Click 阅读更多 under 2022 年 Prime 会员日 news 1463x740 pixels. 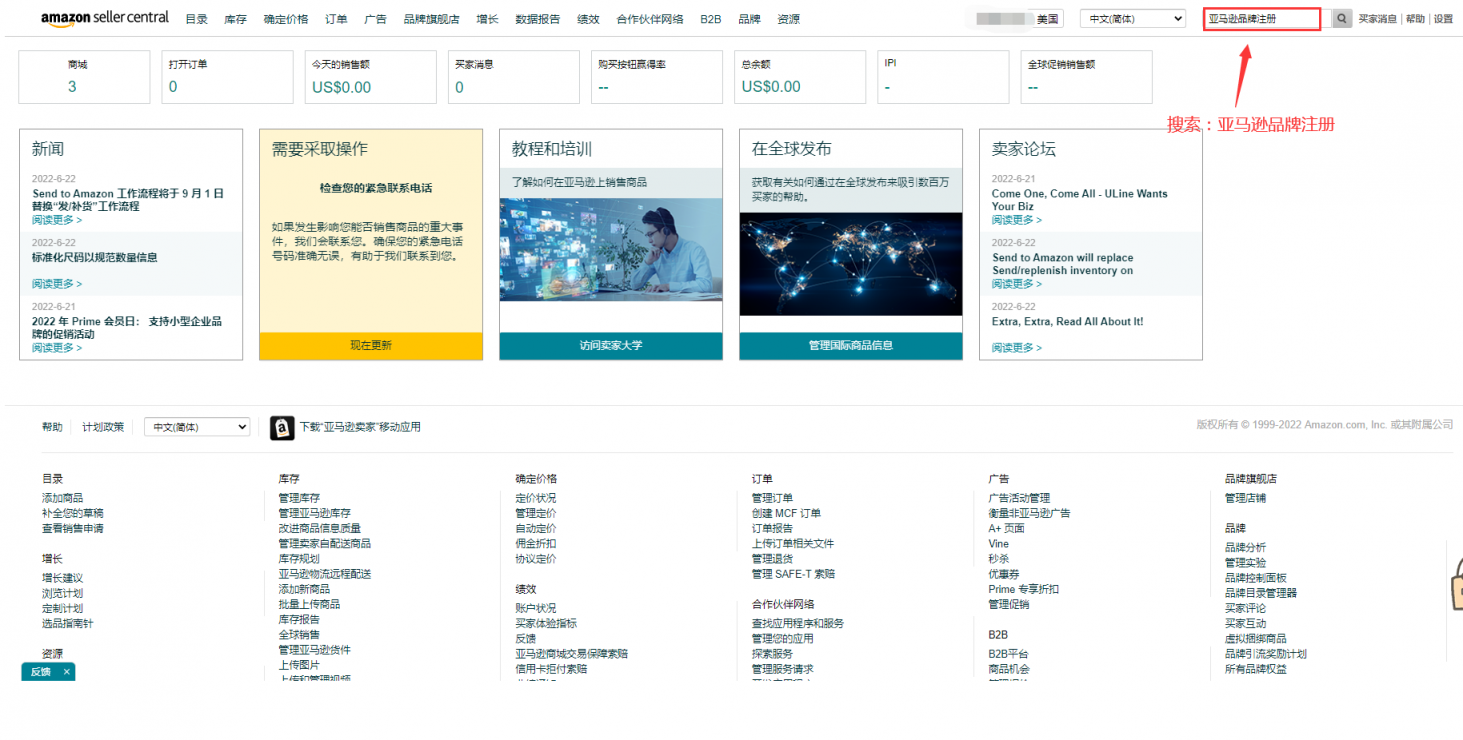(57, 348)
